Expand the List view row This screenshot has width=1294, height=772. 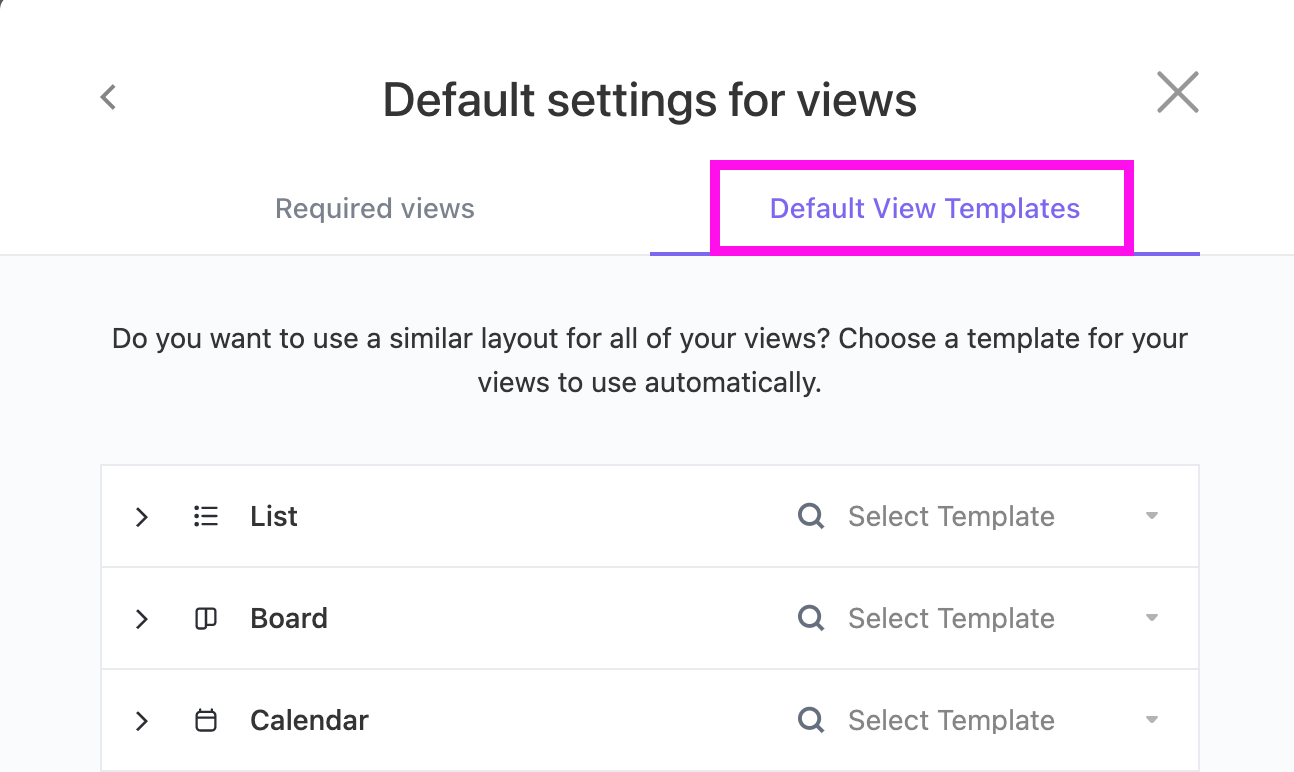coord(142,517)
